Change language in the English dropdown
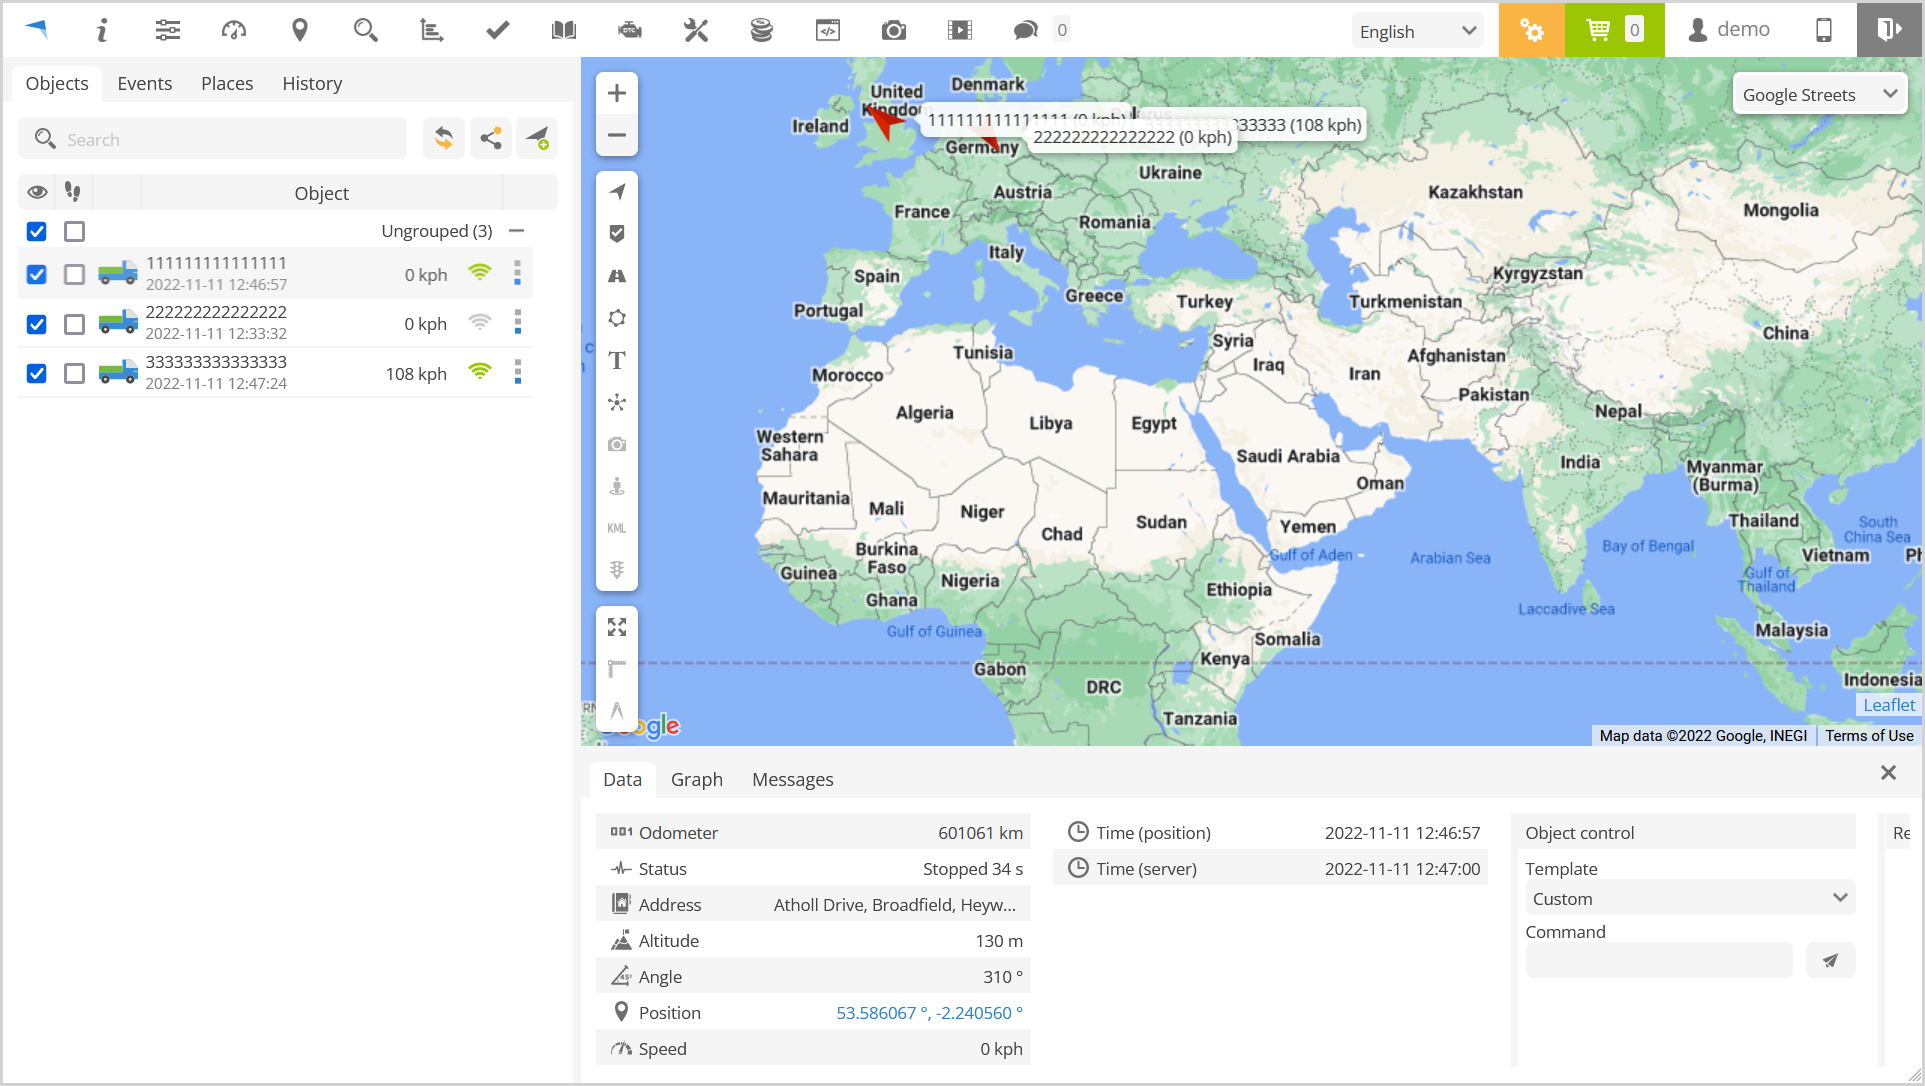1925x1086 pixels. tap(1416, 30)
